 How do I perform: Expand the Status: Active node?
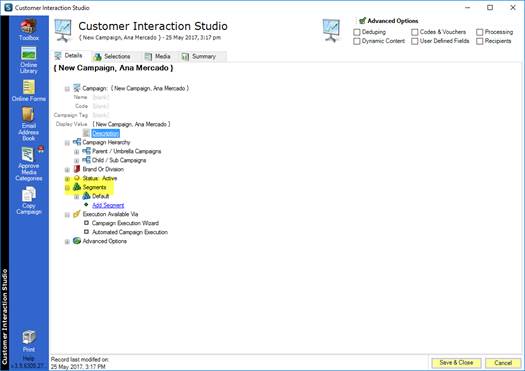click(67, 179)
